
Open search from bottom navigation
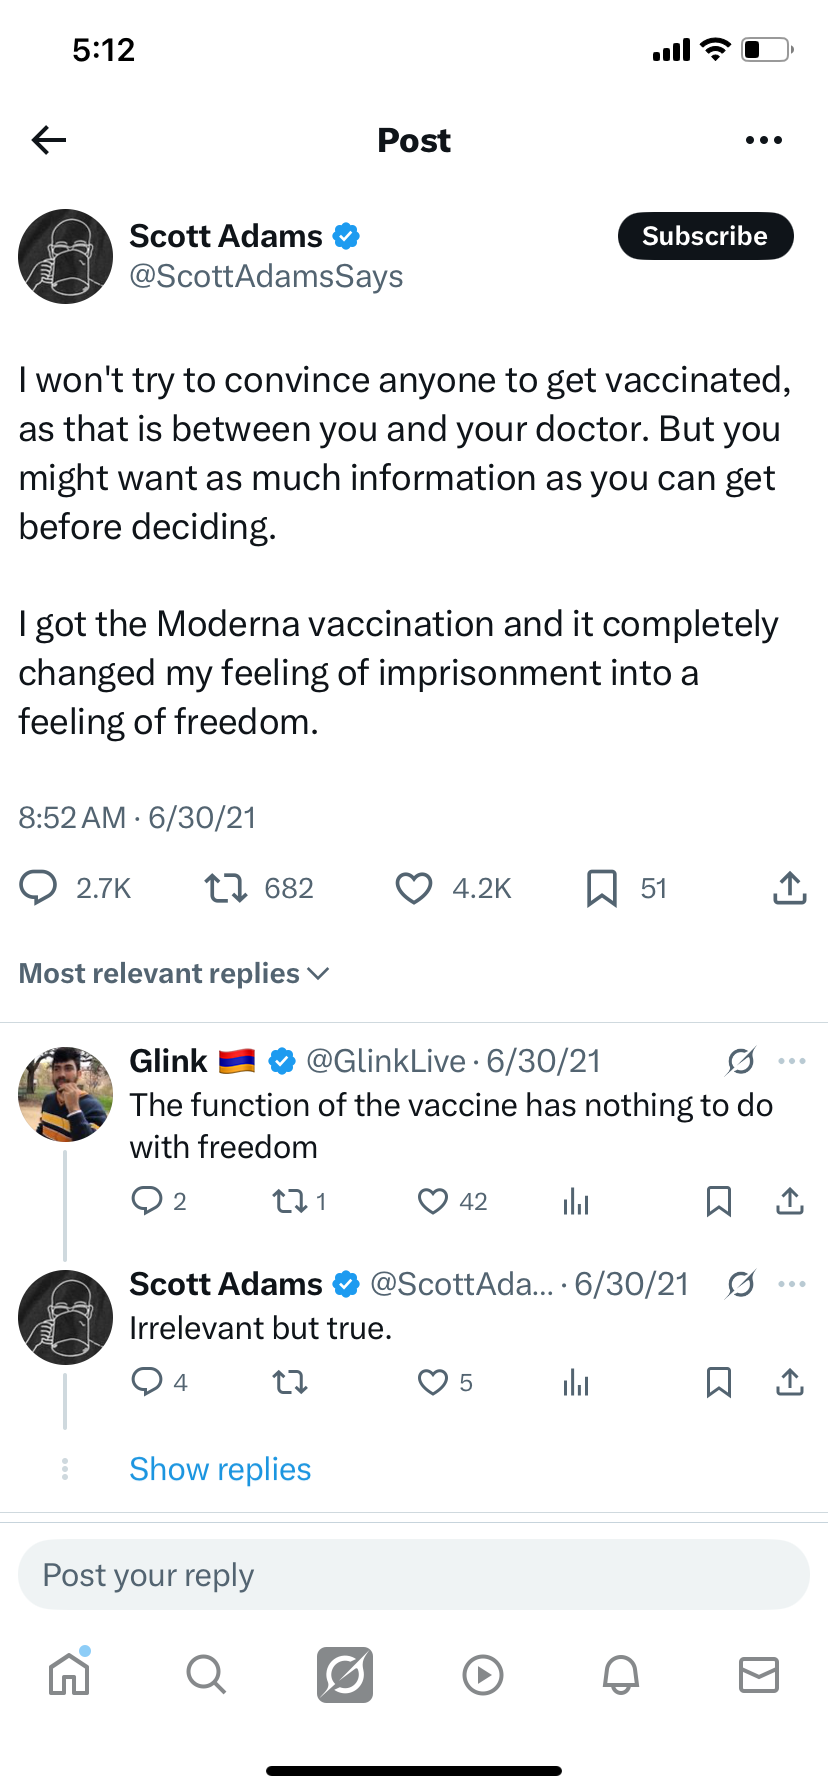point(206,1674)
